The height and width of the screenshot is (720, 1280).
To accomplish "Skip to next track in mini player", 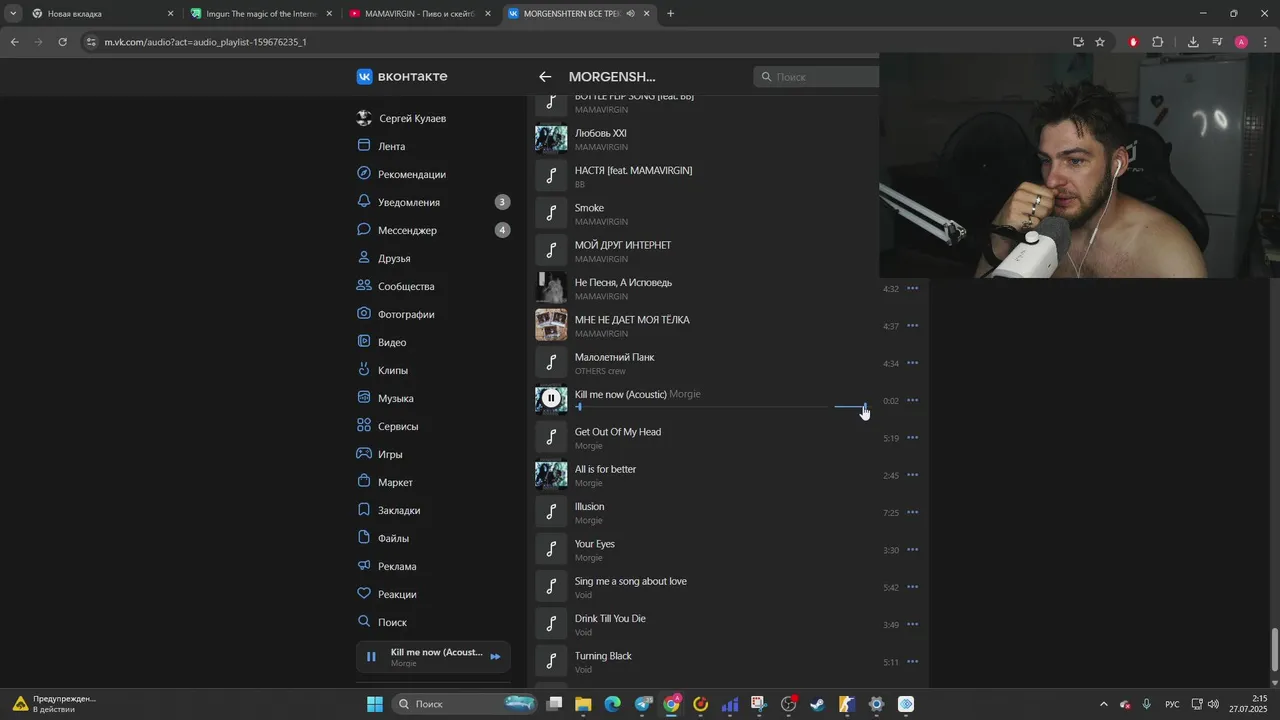I will pyautogui.click(x=495, y=657).
